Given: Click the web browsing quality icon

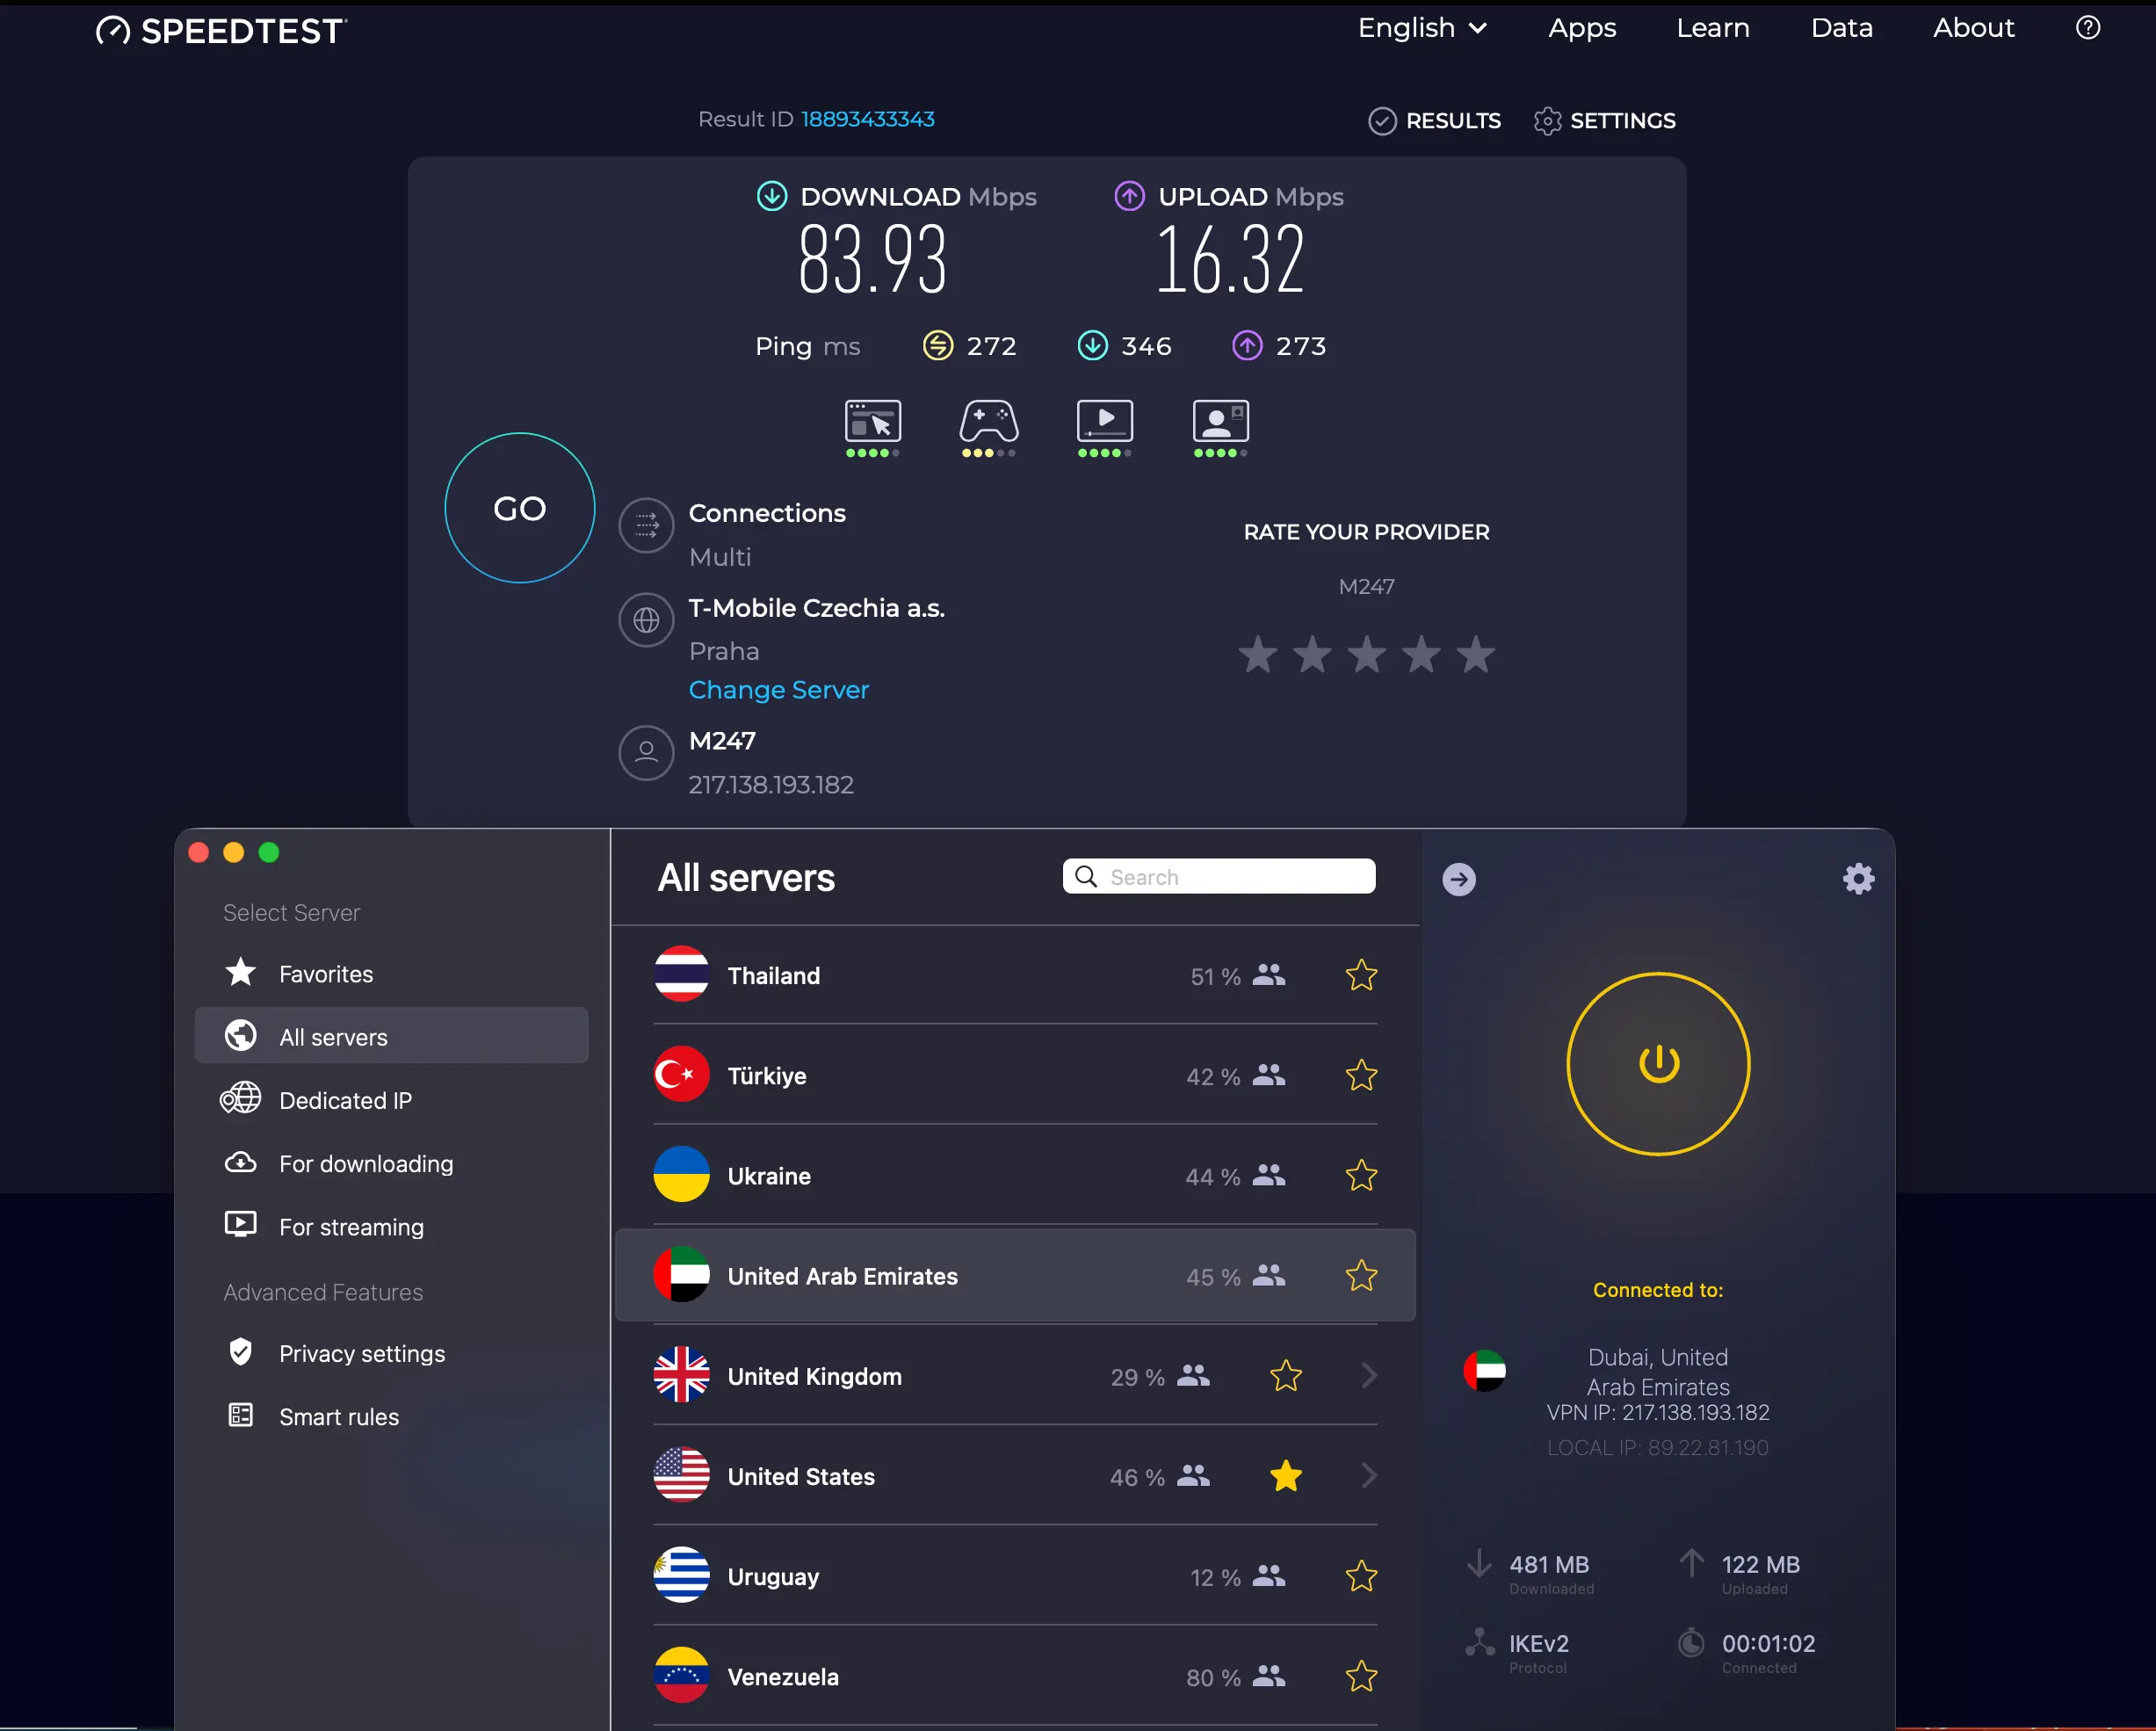Looking at the screenshot, I should [x=872, y=422].
